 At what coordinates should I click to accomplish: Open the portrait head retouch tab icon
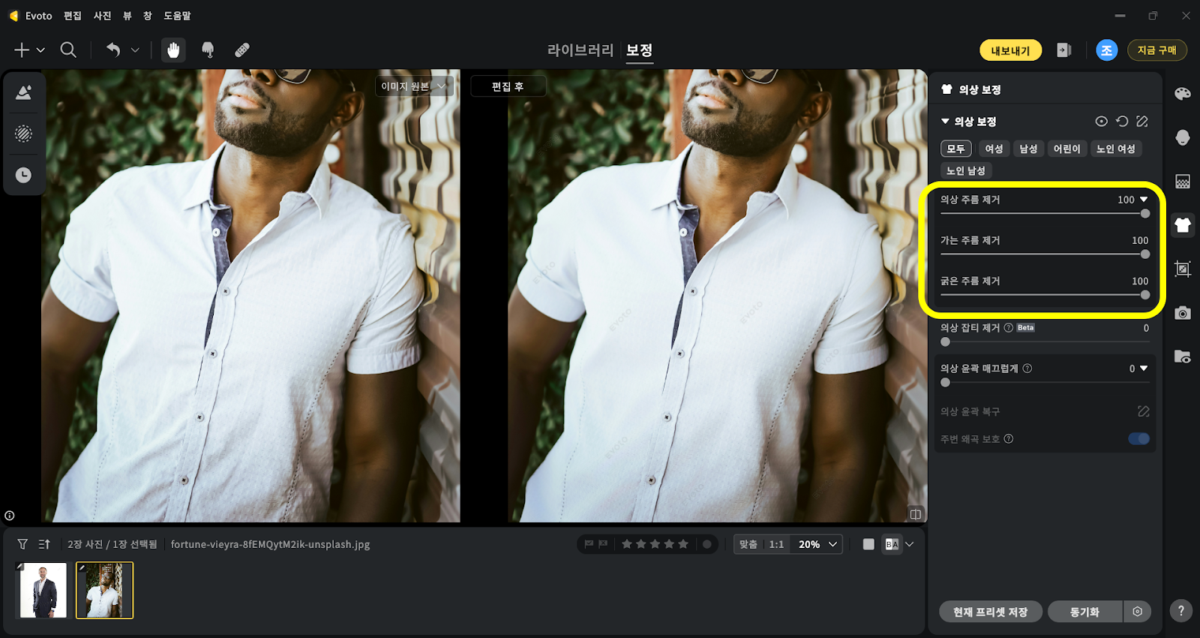[x=1182, y=137]
